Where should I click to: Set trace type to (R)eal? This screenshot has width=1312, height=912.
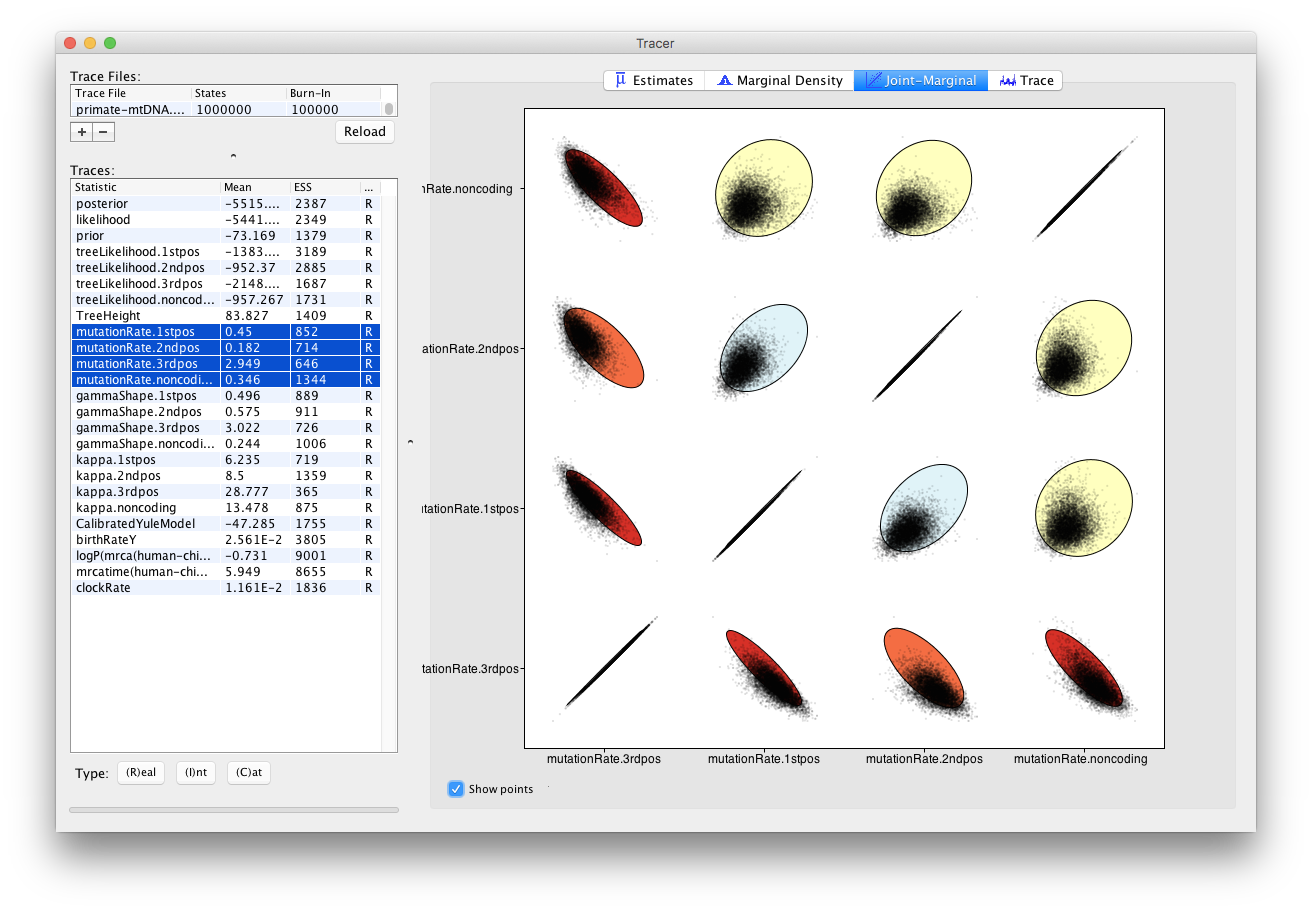141,772
